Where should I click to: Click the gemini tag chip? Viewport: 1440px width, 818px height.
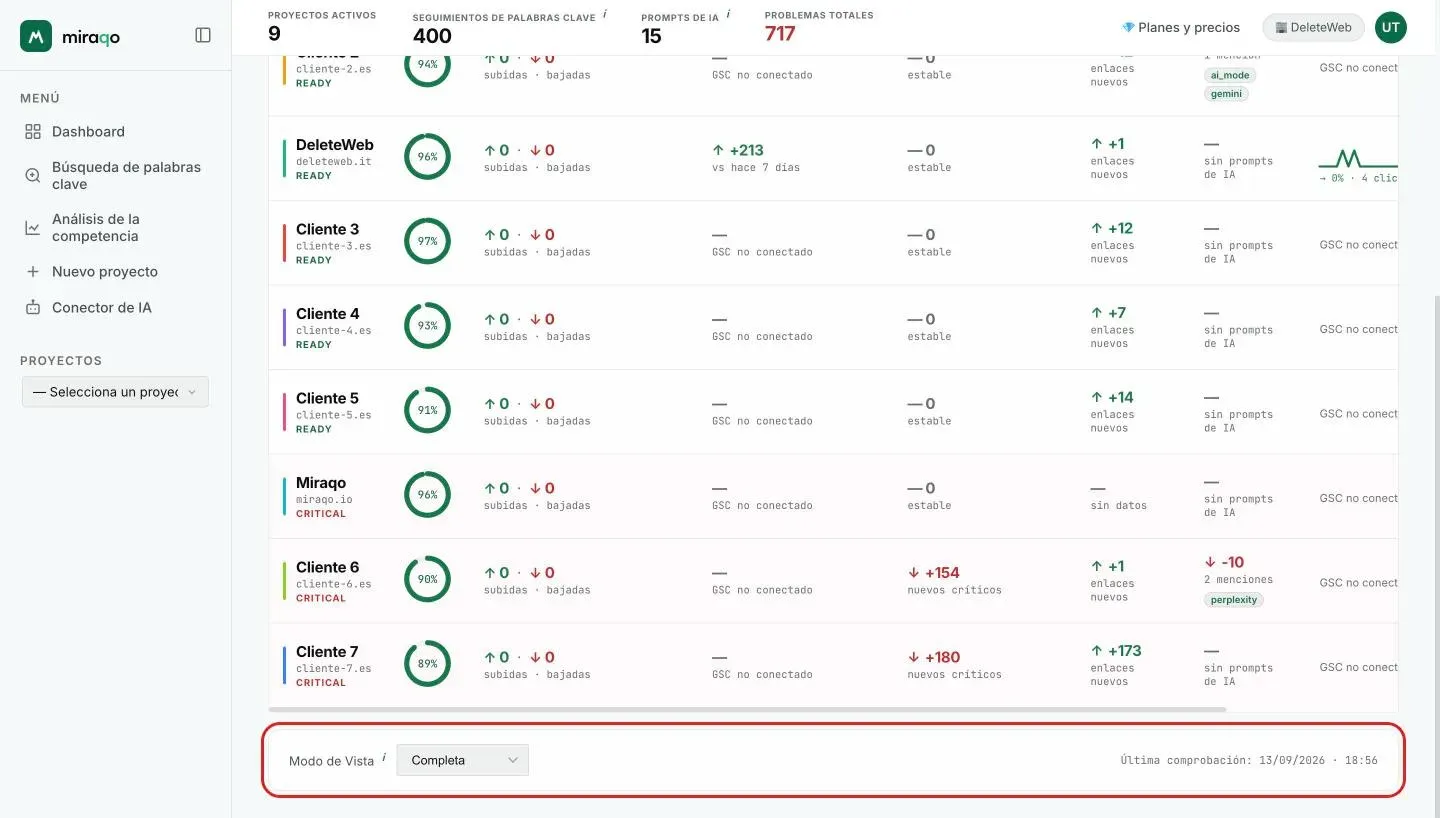coord(1226,94)
